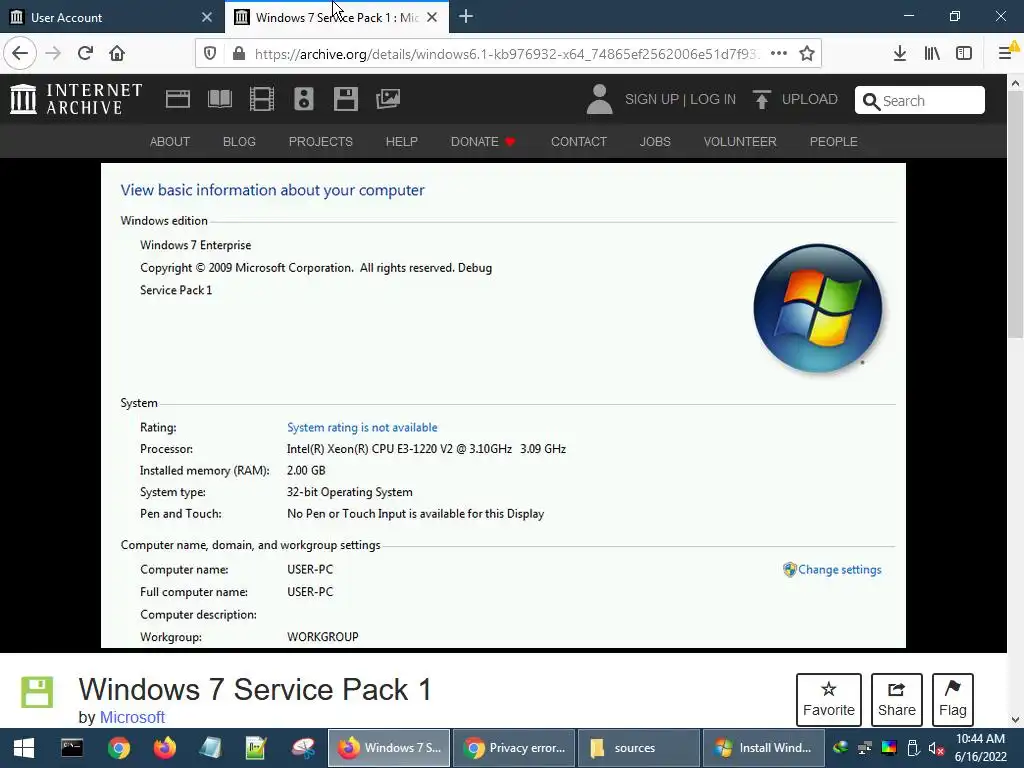Click the Share button
Screen dimensions: 1024x768
click(x=897, y=699)
